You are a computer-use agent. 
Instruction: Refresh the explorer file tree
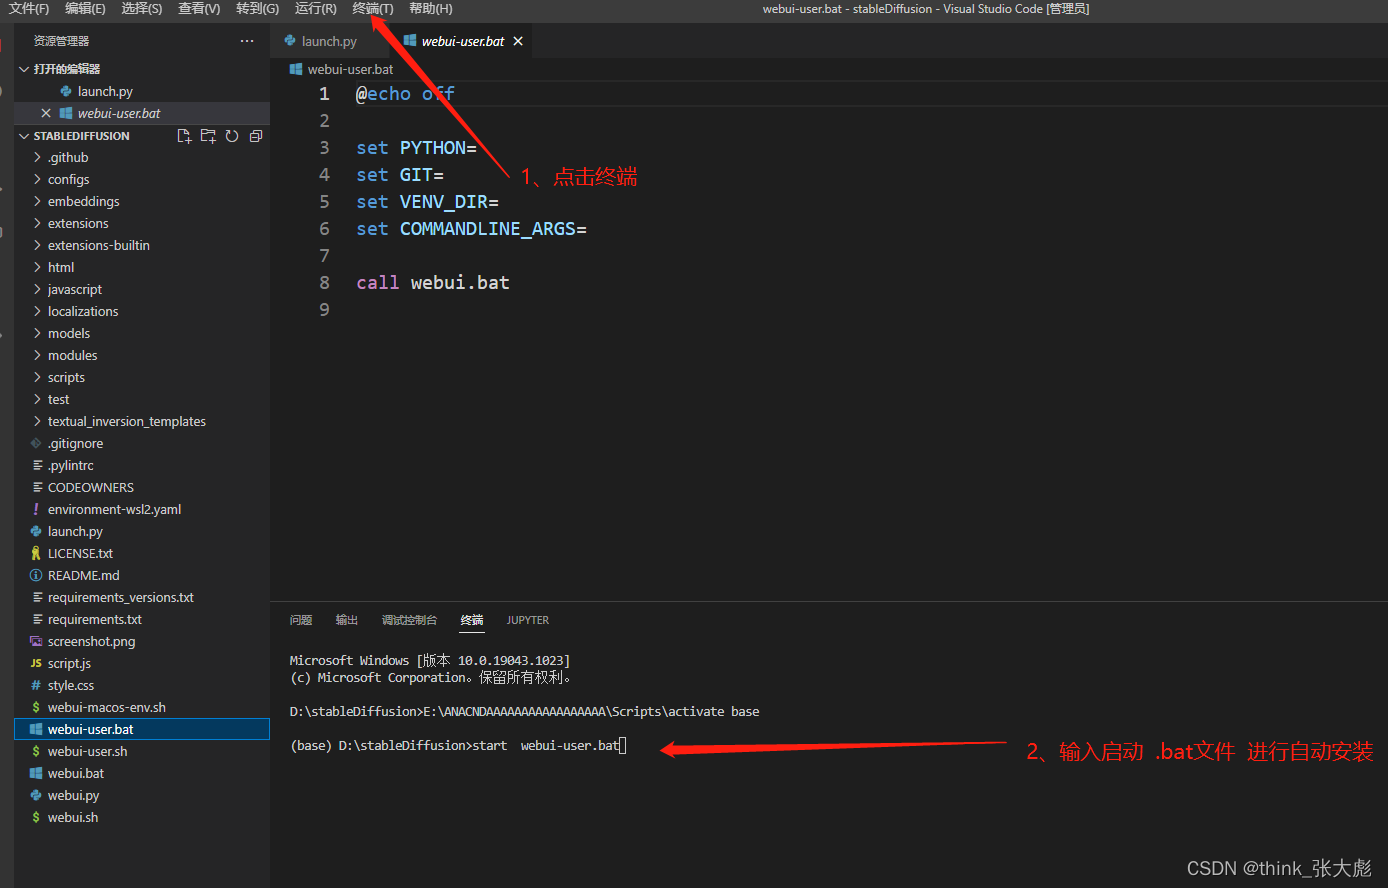coord(232,136)
